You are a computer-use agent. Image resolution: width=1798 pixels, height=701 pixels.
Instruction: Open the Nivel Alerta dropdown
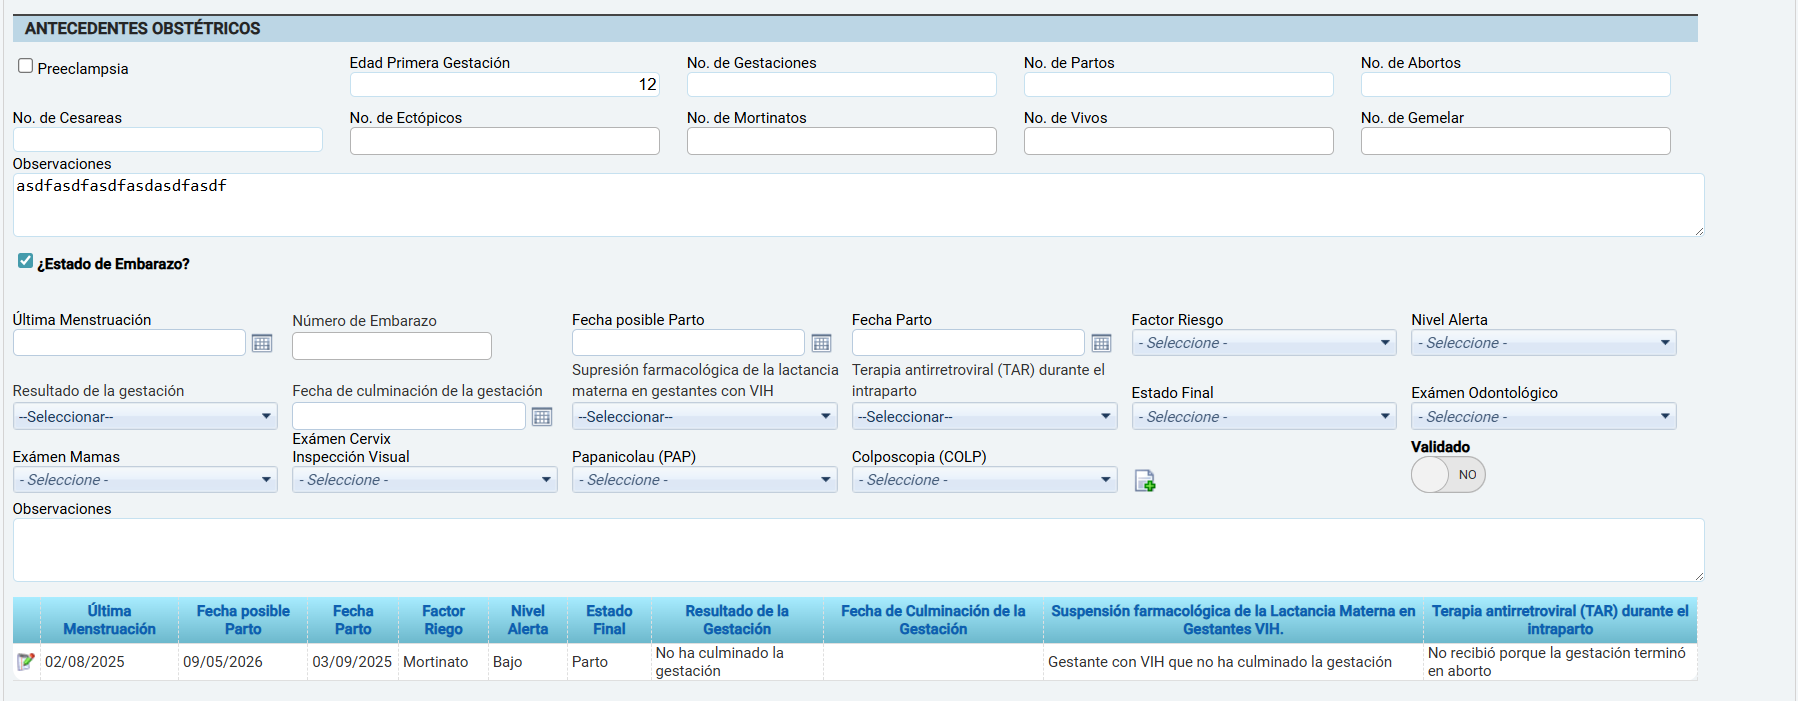click(x=1543, y=343)
